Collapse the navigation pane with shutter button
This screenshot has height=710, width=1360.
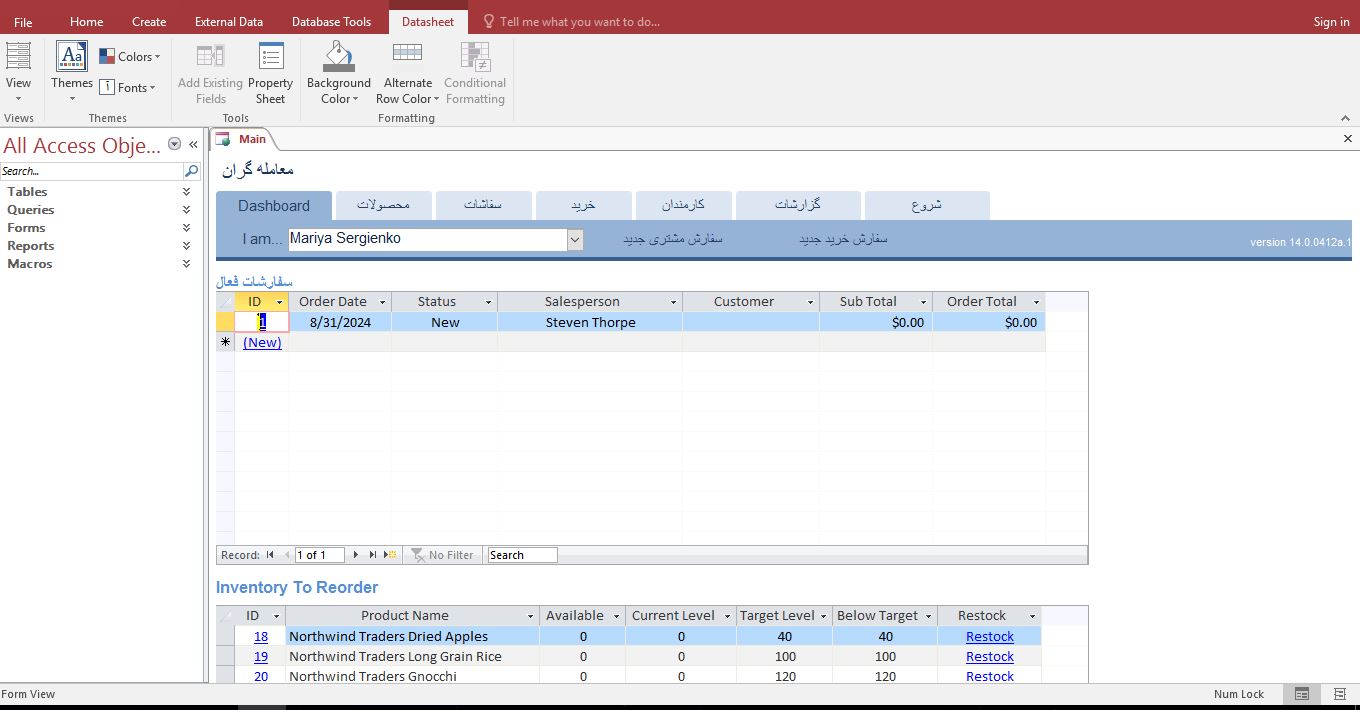tap(193, 145)
